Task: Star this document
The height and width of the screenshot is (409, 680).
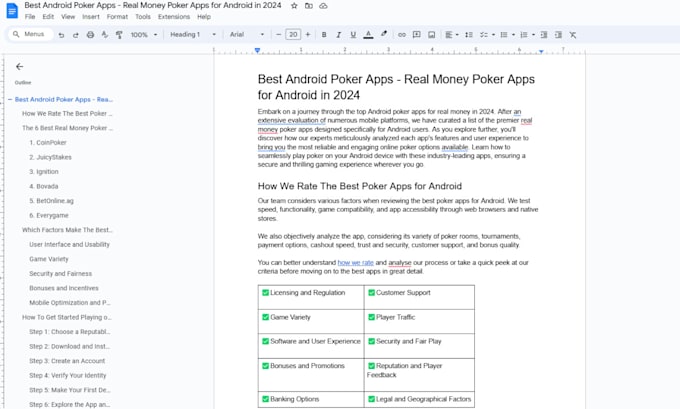Action: [x=294, y=6]
